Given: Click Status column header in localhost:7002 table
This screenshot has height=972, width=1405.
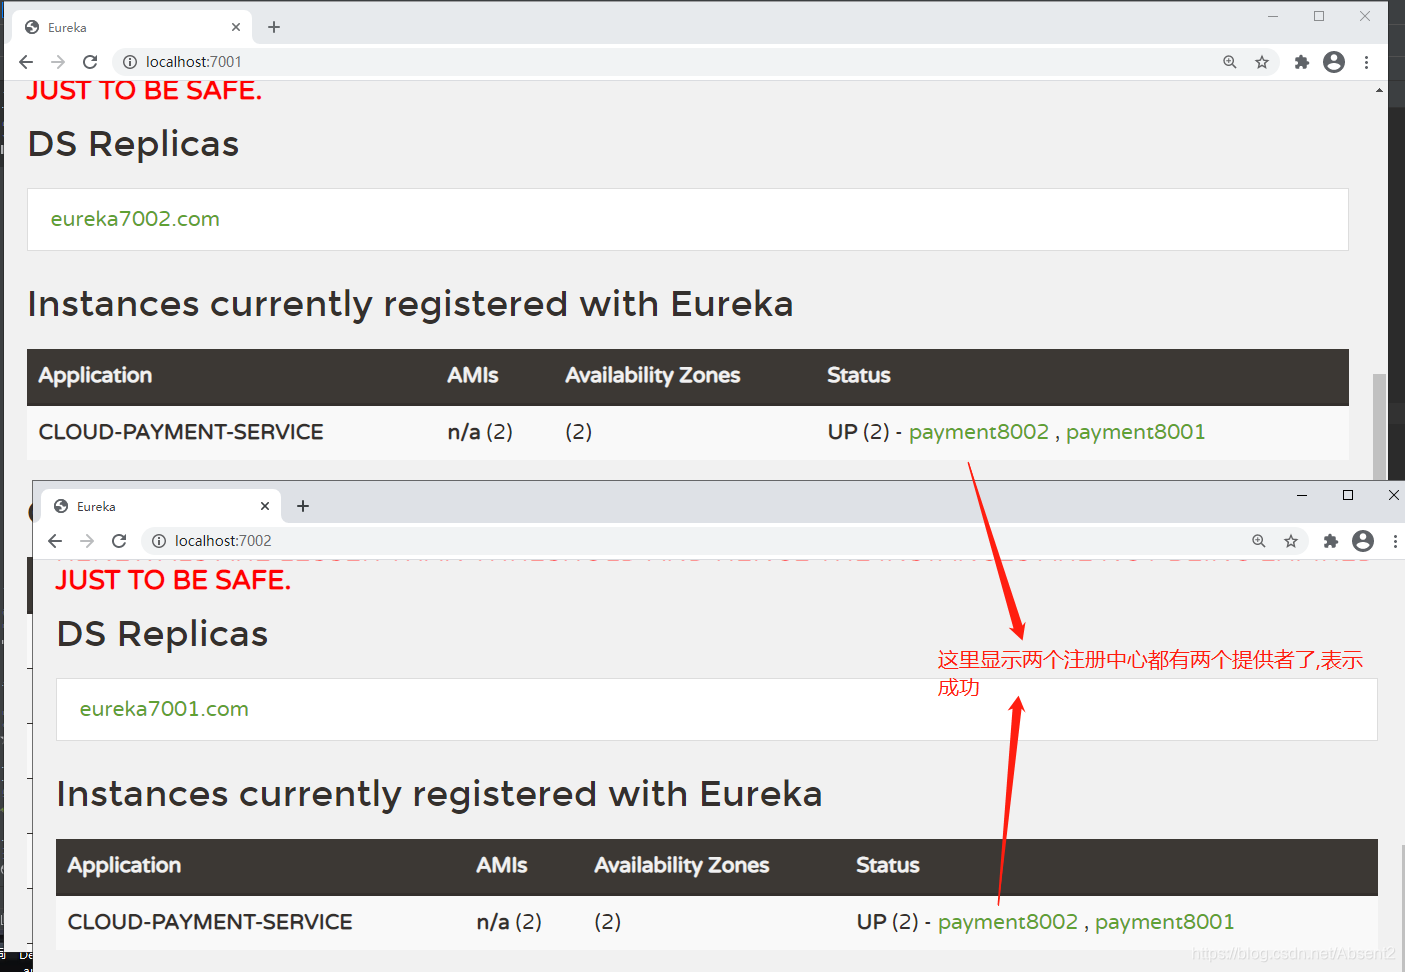Looking at the screenshot, I should [888, 865].
